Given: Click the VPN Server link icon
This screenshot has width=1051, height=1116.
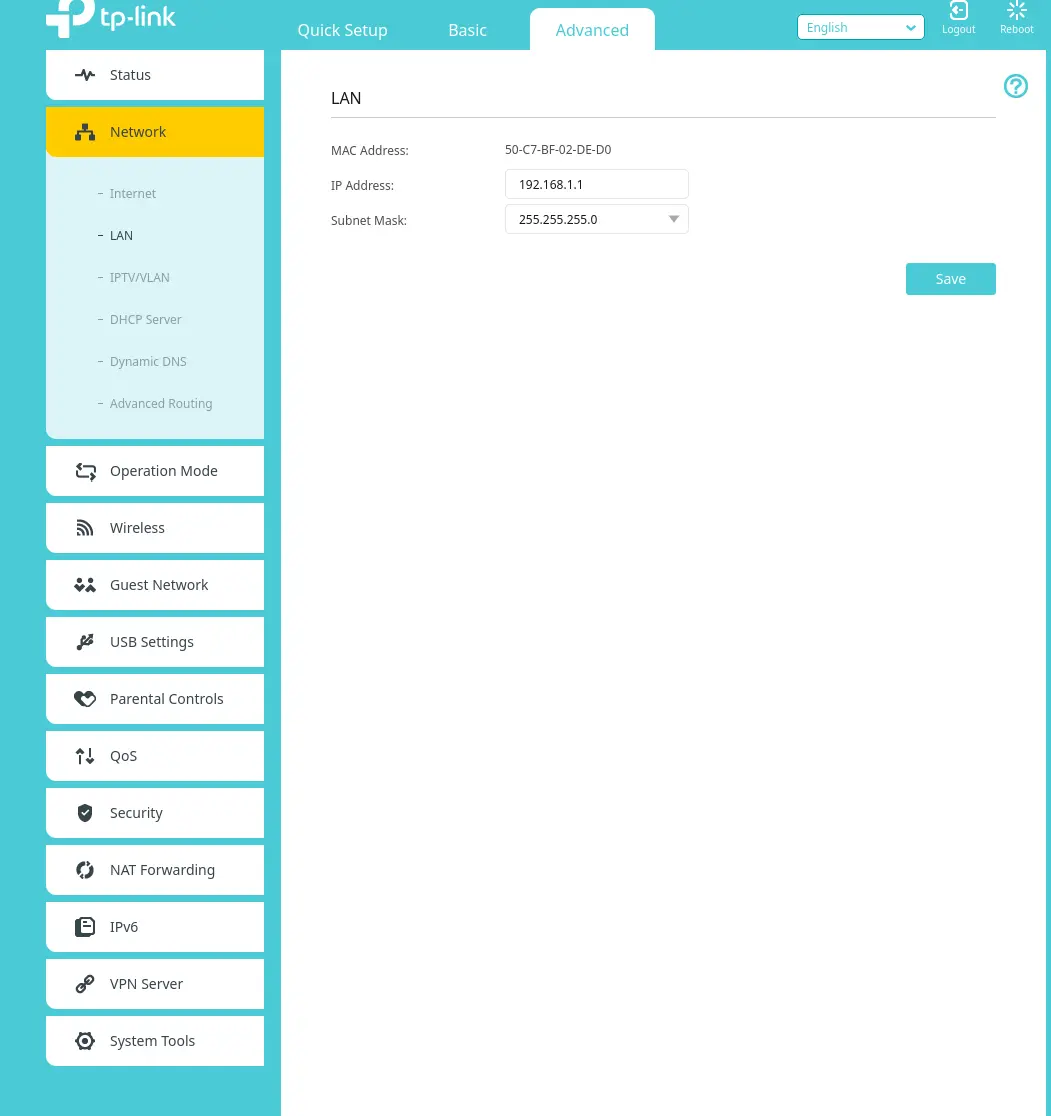Looking at the screenshot, I should tap(85, 984).
